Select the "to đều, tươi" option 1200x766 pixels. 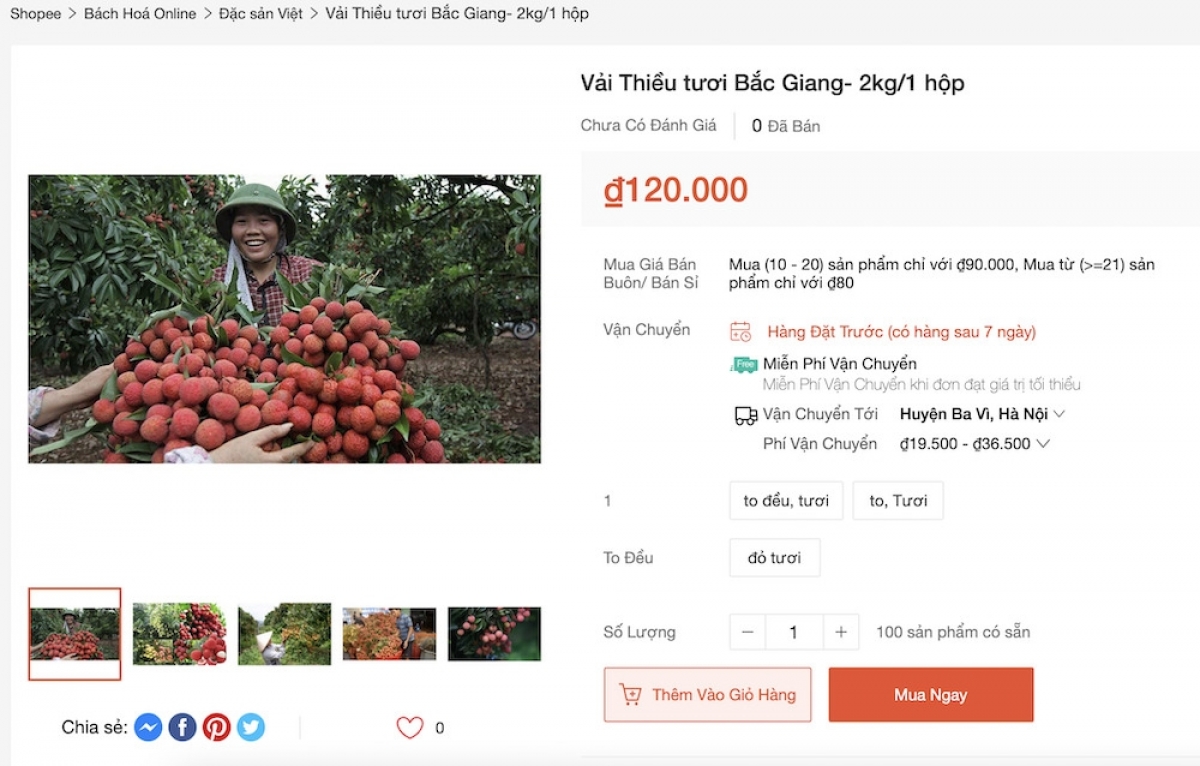coord(786,501)
